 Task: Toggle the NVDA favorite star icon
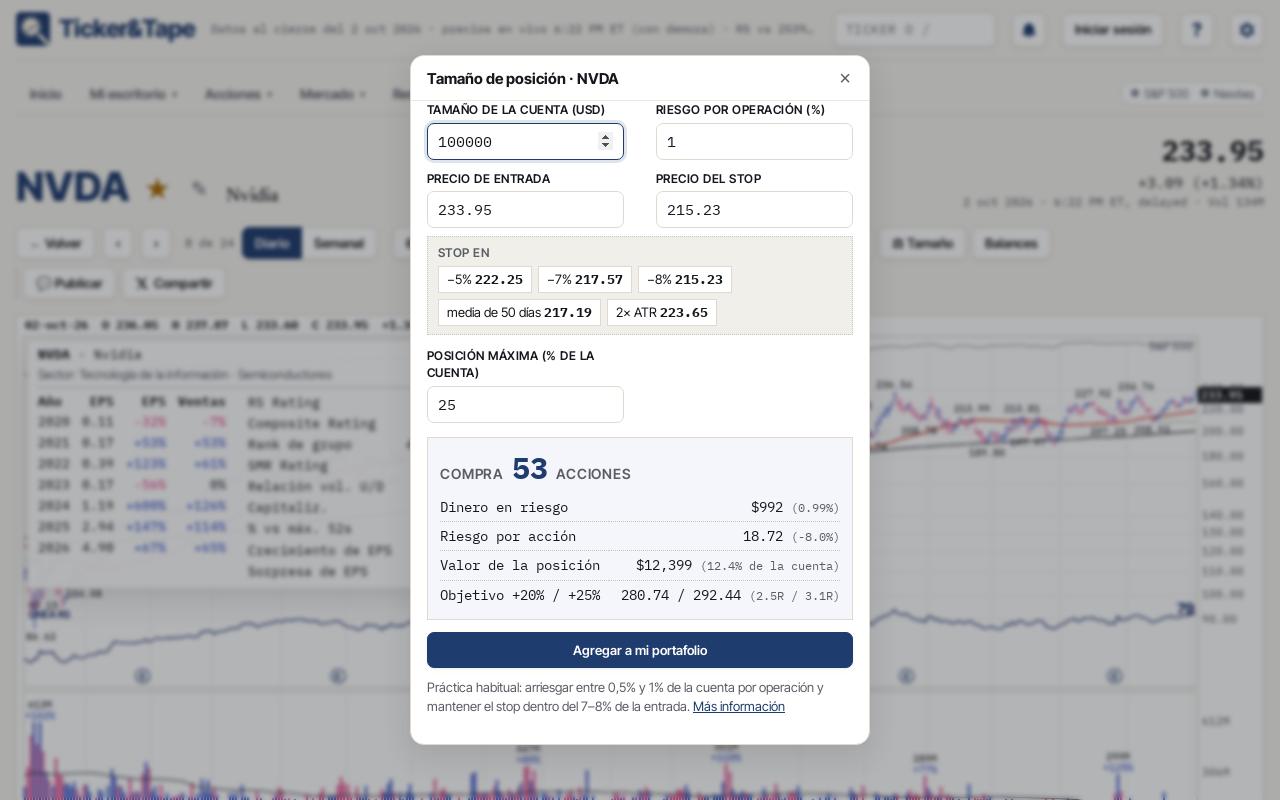pos(157,188)
